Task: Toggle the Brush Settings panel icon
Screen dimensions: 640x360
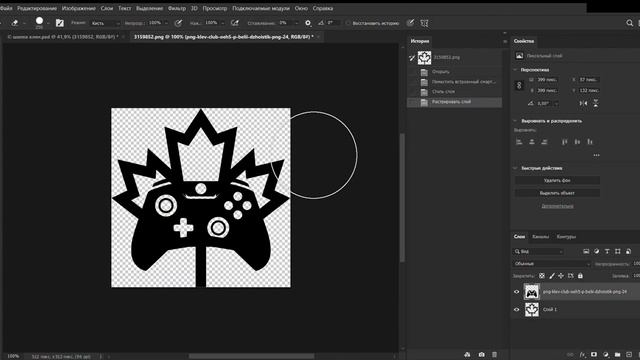Action: (x=60, y=23)
